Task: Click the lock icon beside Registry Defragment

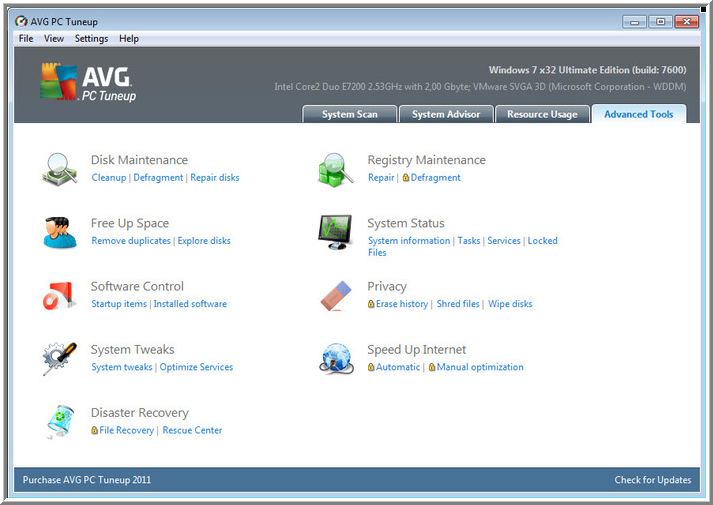Action: click(406, 177)
